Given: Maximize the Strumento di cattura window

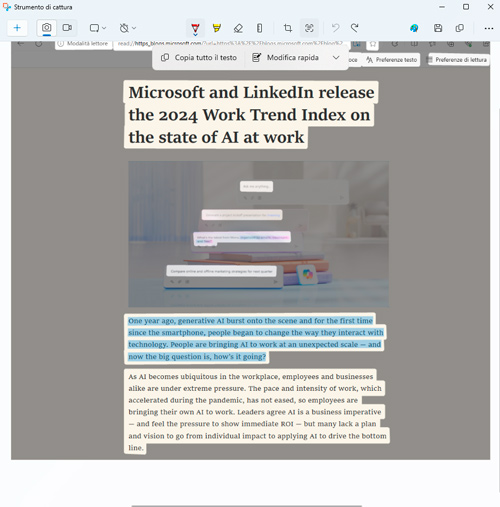Looking at the screenshot, I should [466, 7].
